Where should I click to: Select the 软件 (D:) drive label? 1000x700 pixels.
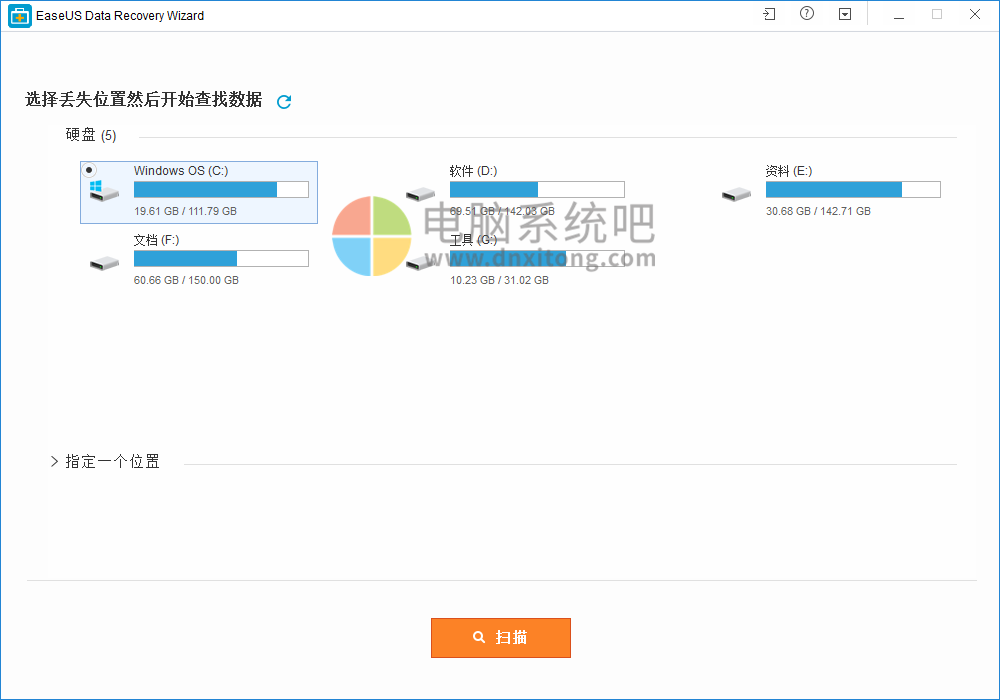[x=473, y=171]
